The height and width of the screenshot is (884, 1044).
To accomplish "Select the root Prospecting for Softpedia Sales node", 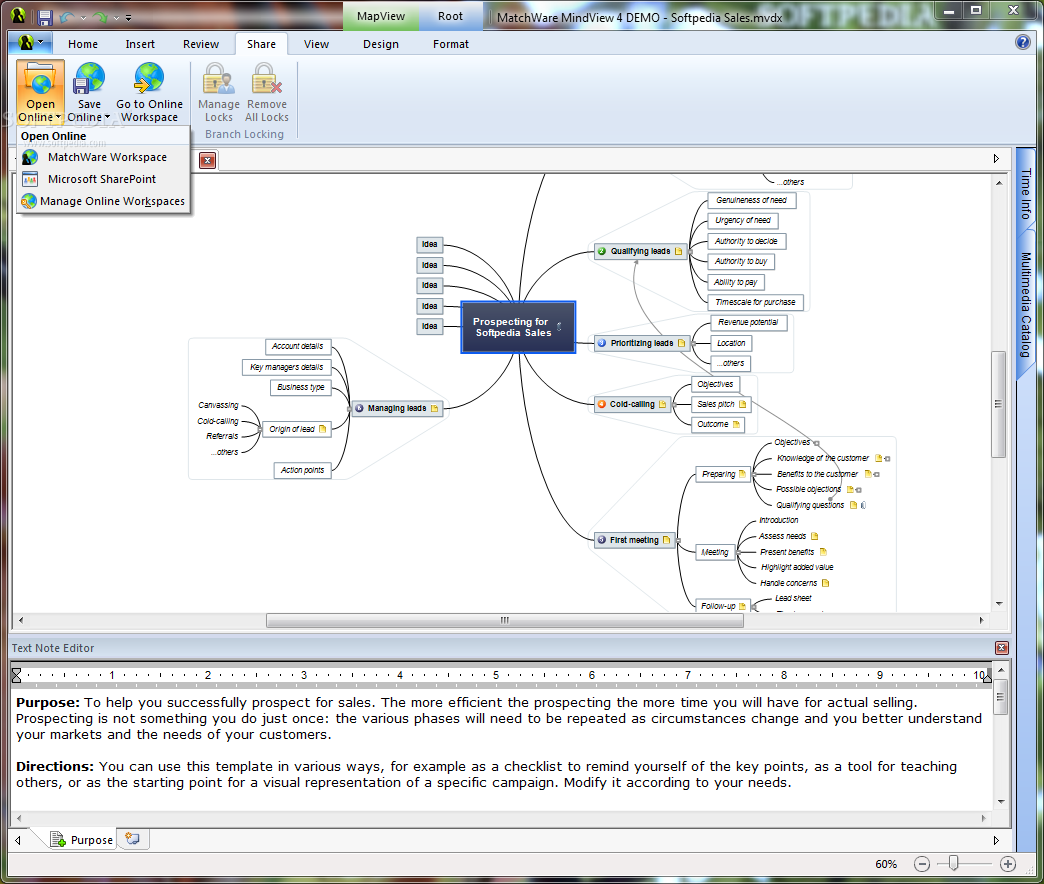I will [517, 327].
